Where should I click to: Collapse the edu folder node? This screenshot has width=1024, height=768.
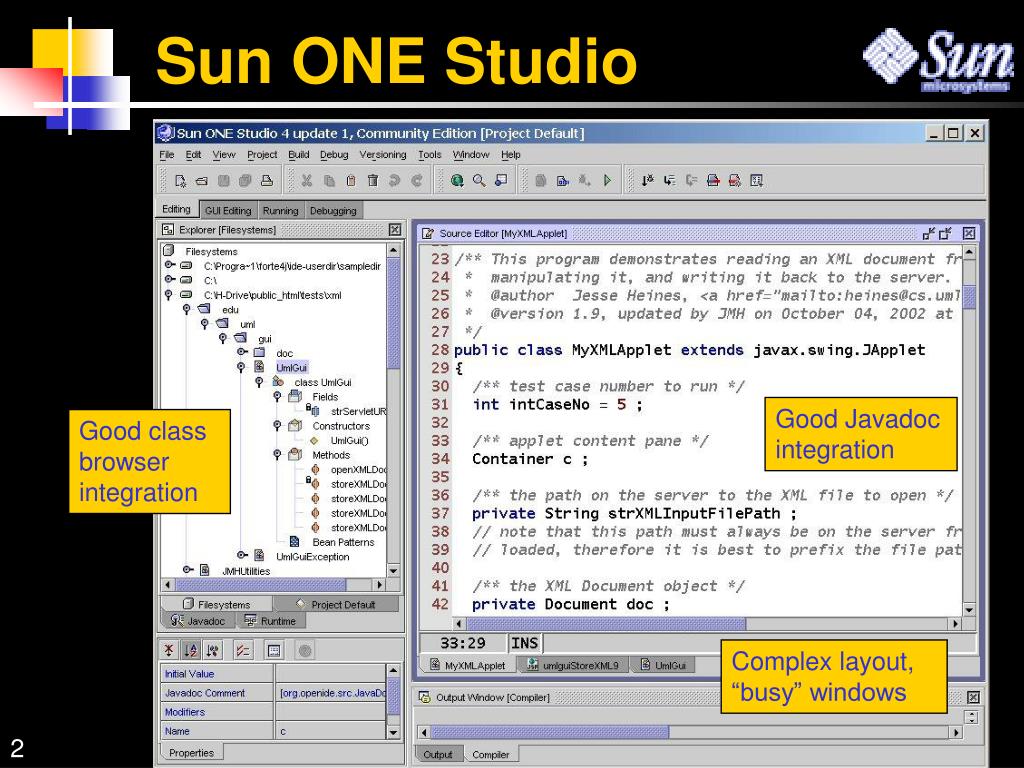(187, 309)
